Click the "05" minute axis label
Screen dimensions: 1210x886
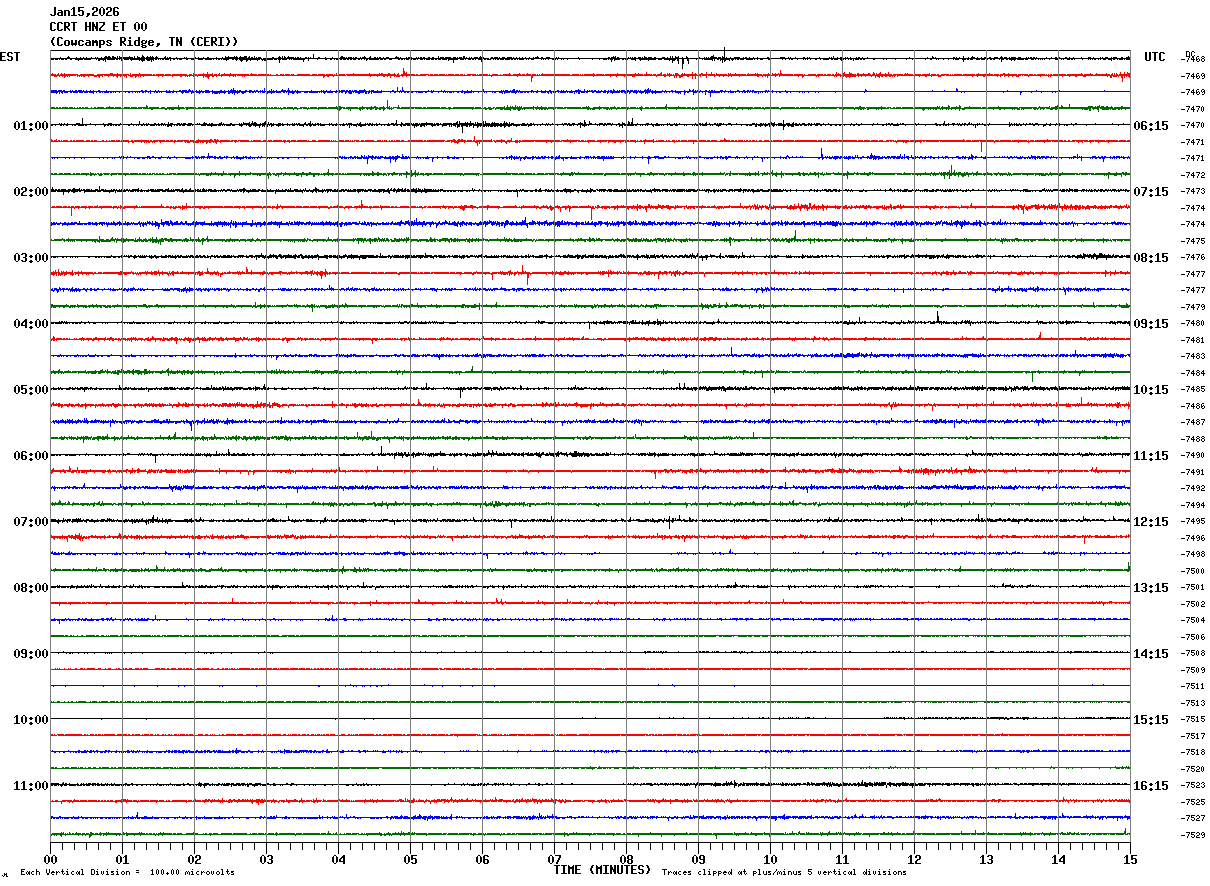click(x=410, y=860)
